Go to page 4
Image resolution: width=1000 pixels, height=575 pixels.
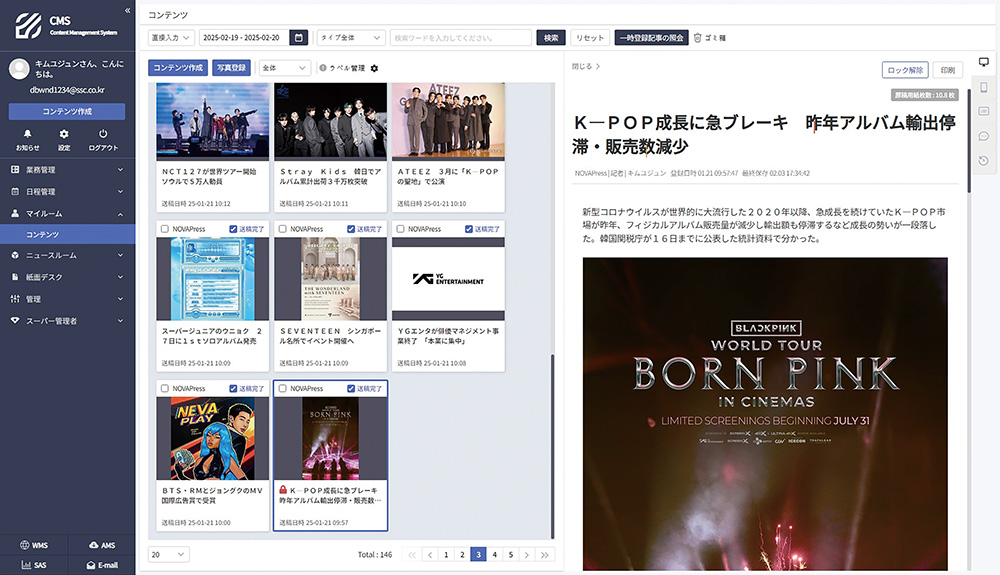click(x=494, y=555)
